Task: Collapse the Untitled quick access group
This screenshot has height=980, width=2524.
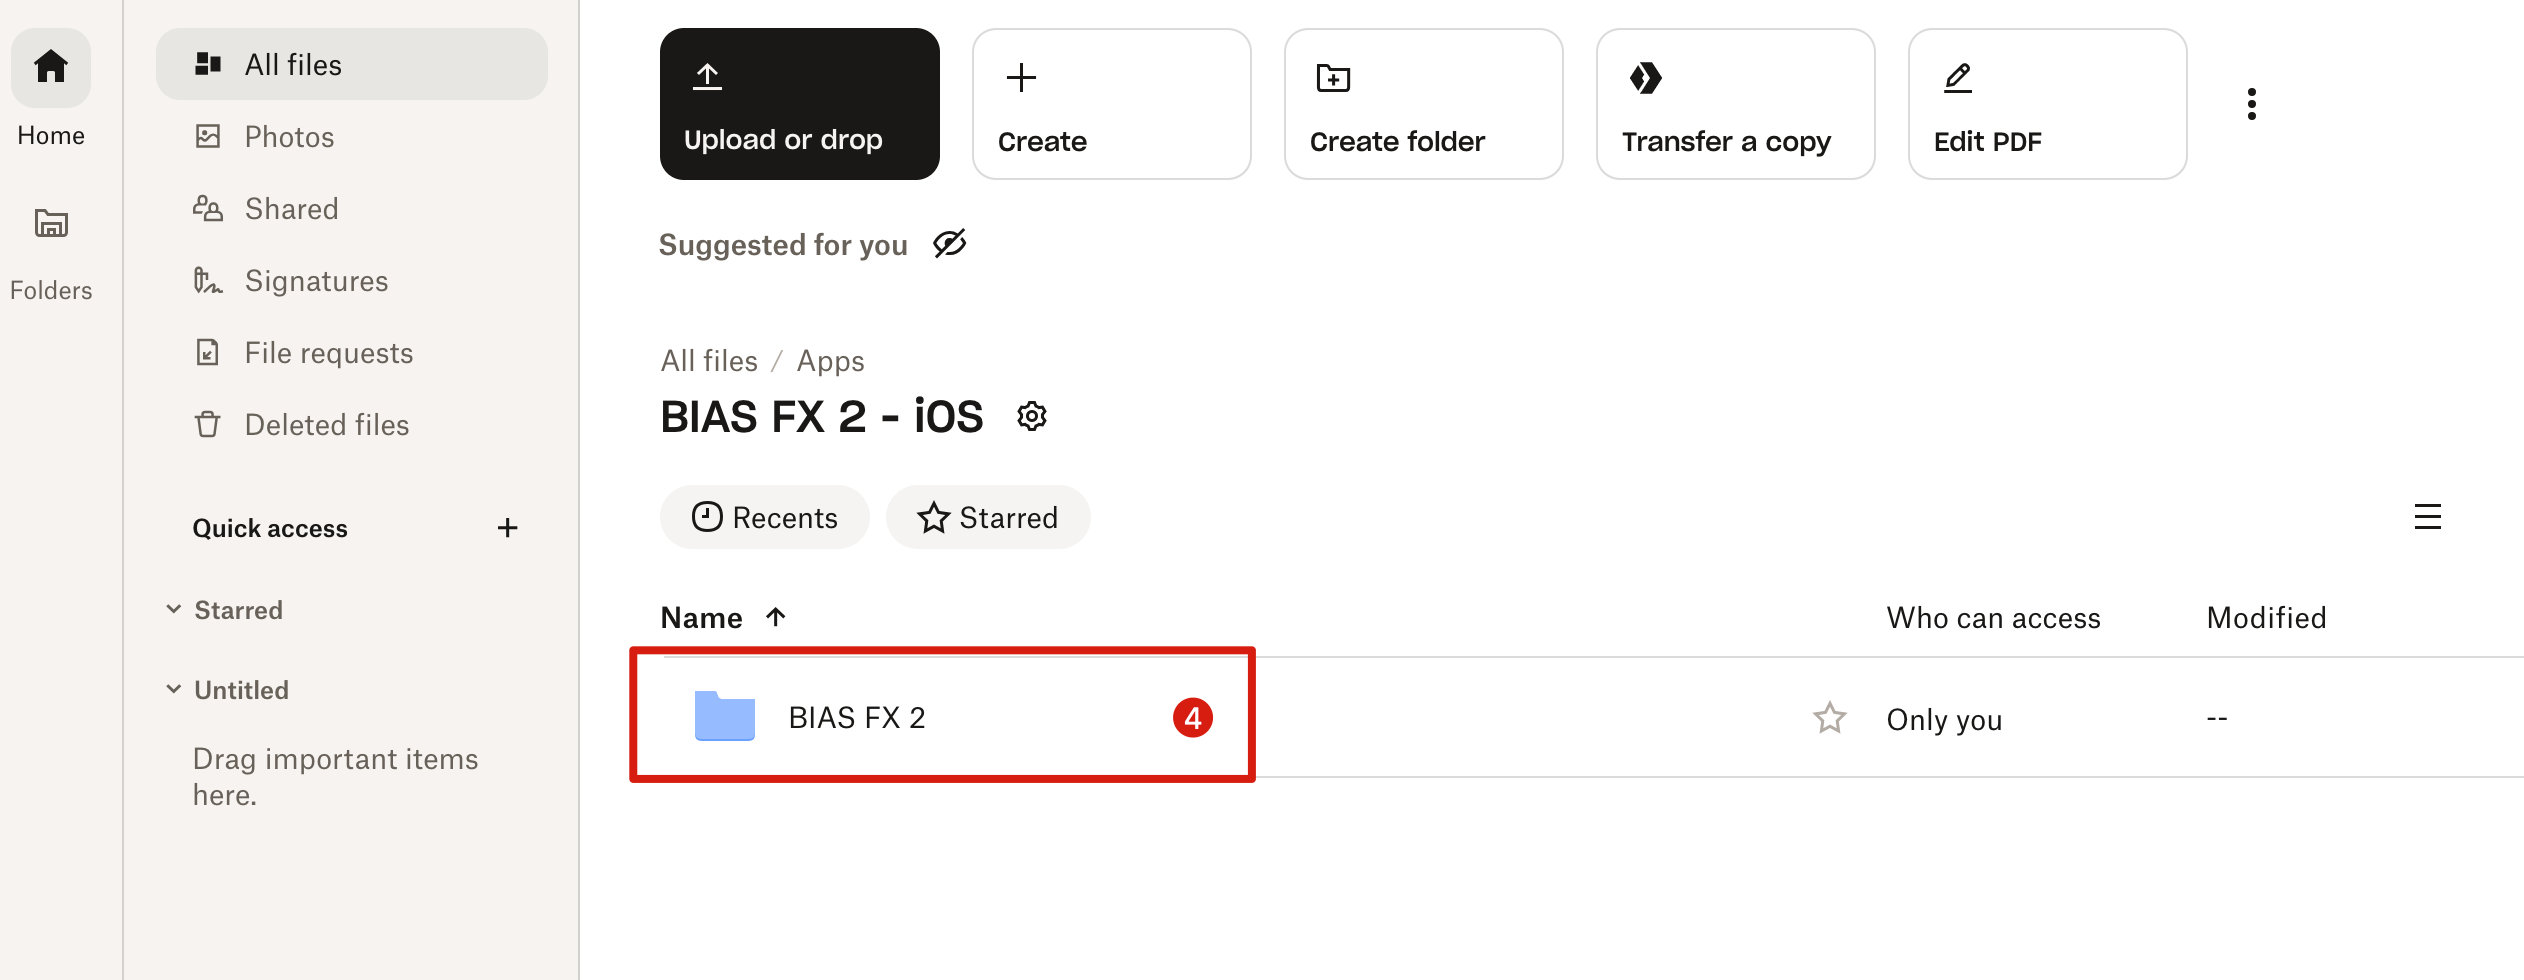Action: pyautogui.click(x=174, y=689)
